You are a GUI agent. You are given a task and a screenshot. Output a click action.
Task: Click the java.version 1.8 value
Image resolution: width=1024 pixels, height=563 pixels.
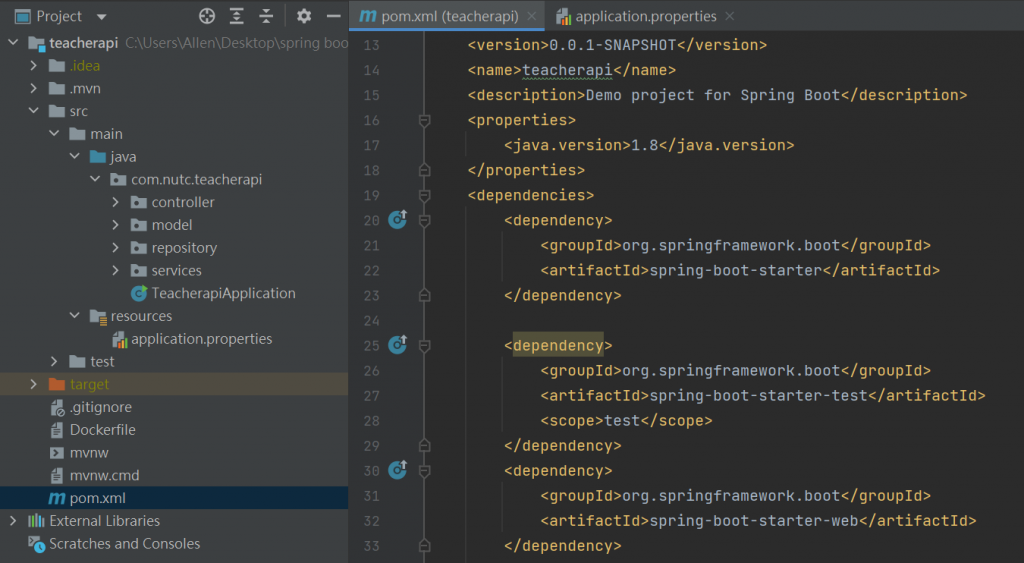click(x=645, y=145)
